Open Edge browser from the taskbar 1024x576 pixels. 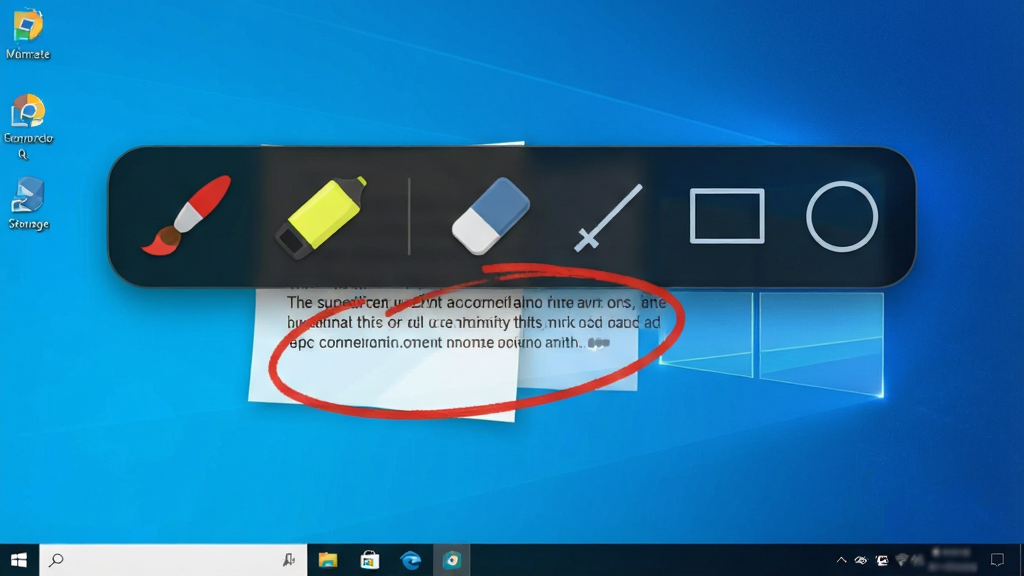pos(411,560)
